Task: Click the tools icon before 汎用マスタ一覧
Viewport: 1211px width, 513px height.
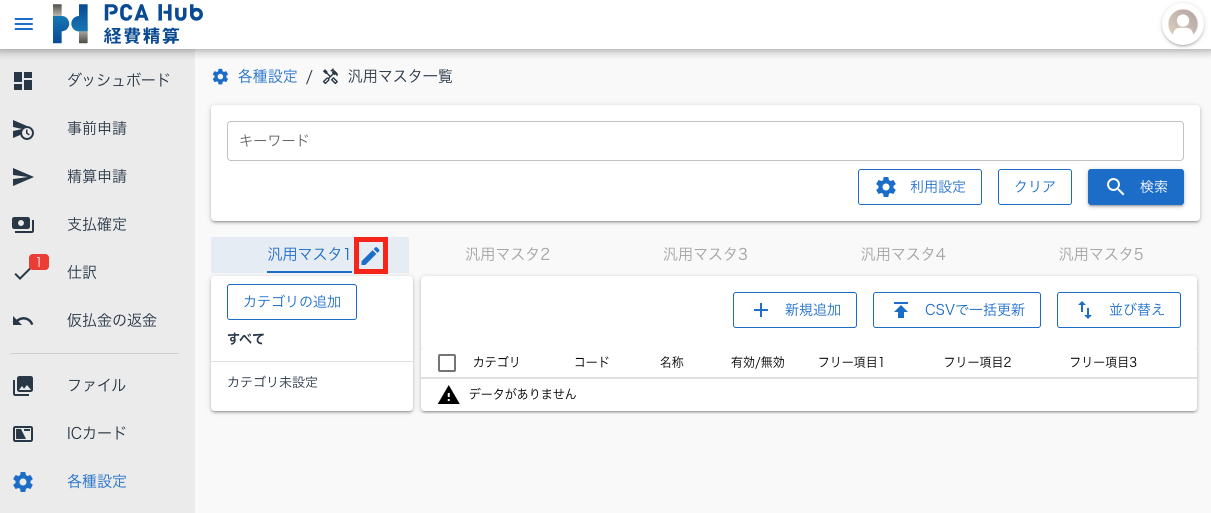Action: click(331, 77)
